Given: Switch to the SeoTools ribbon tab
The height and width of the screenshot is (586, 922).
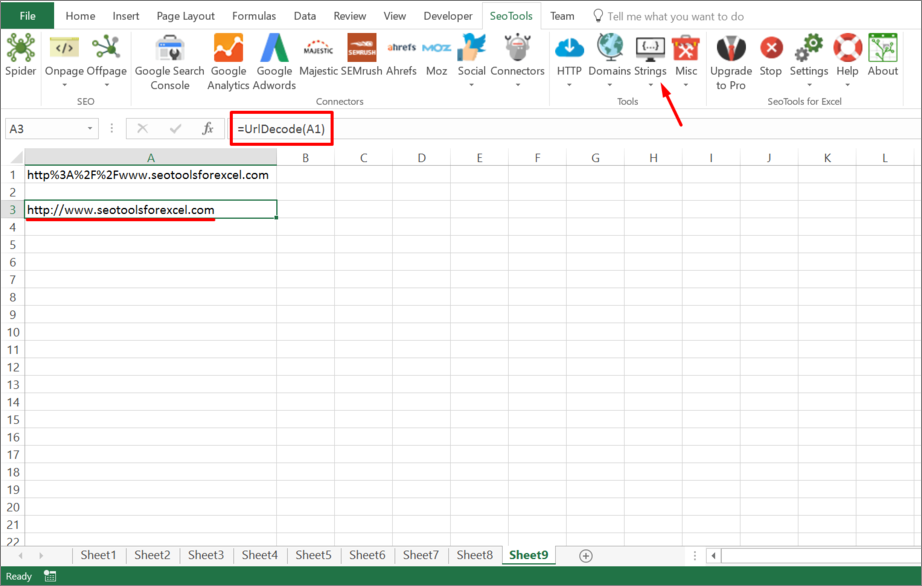Looking at the screenshot, I should pos(512,15).
